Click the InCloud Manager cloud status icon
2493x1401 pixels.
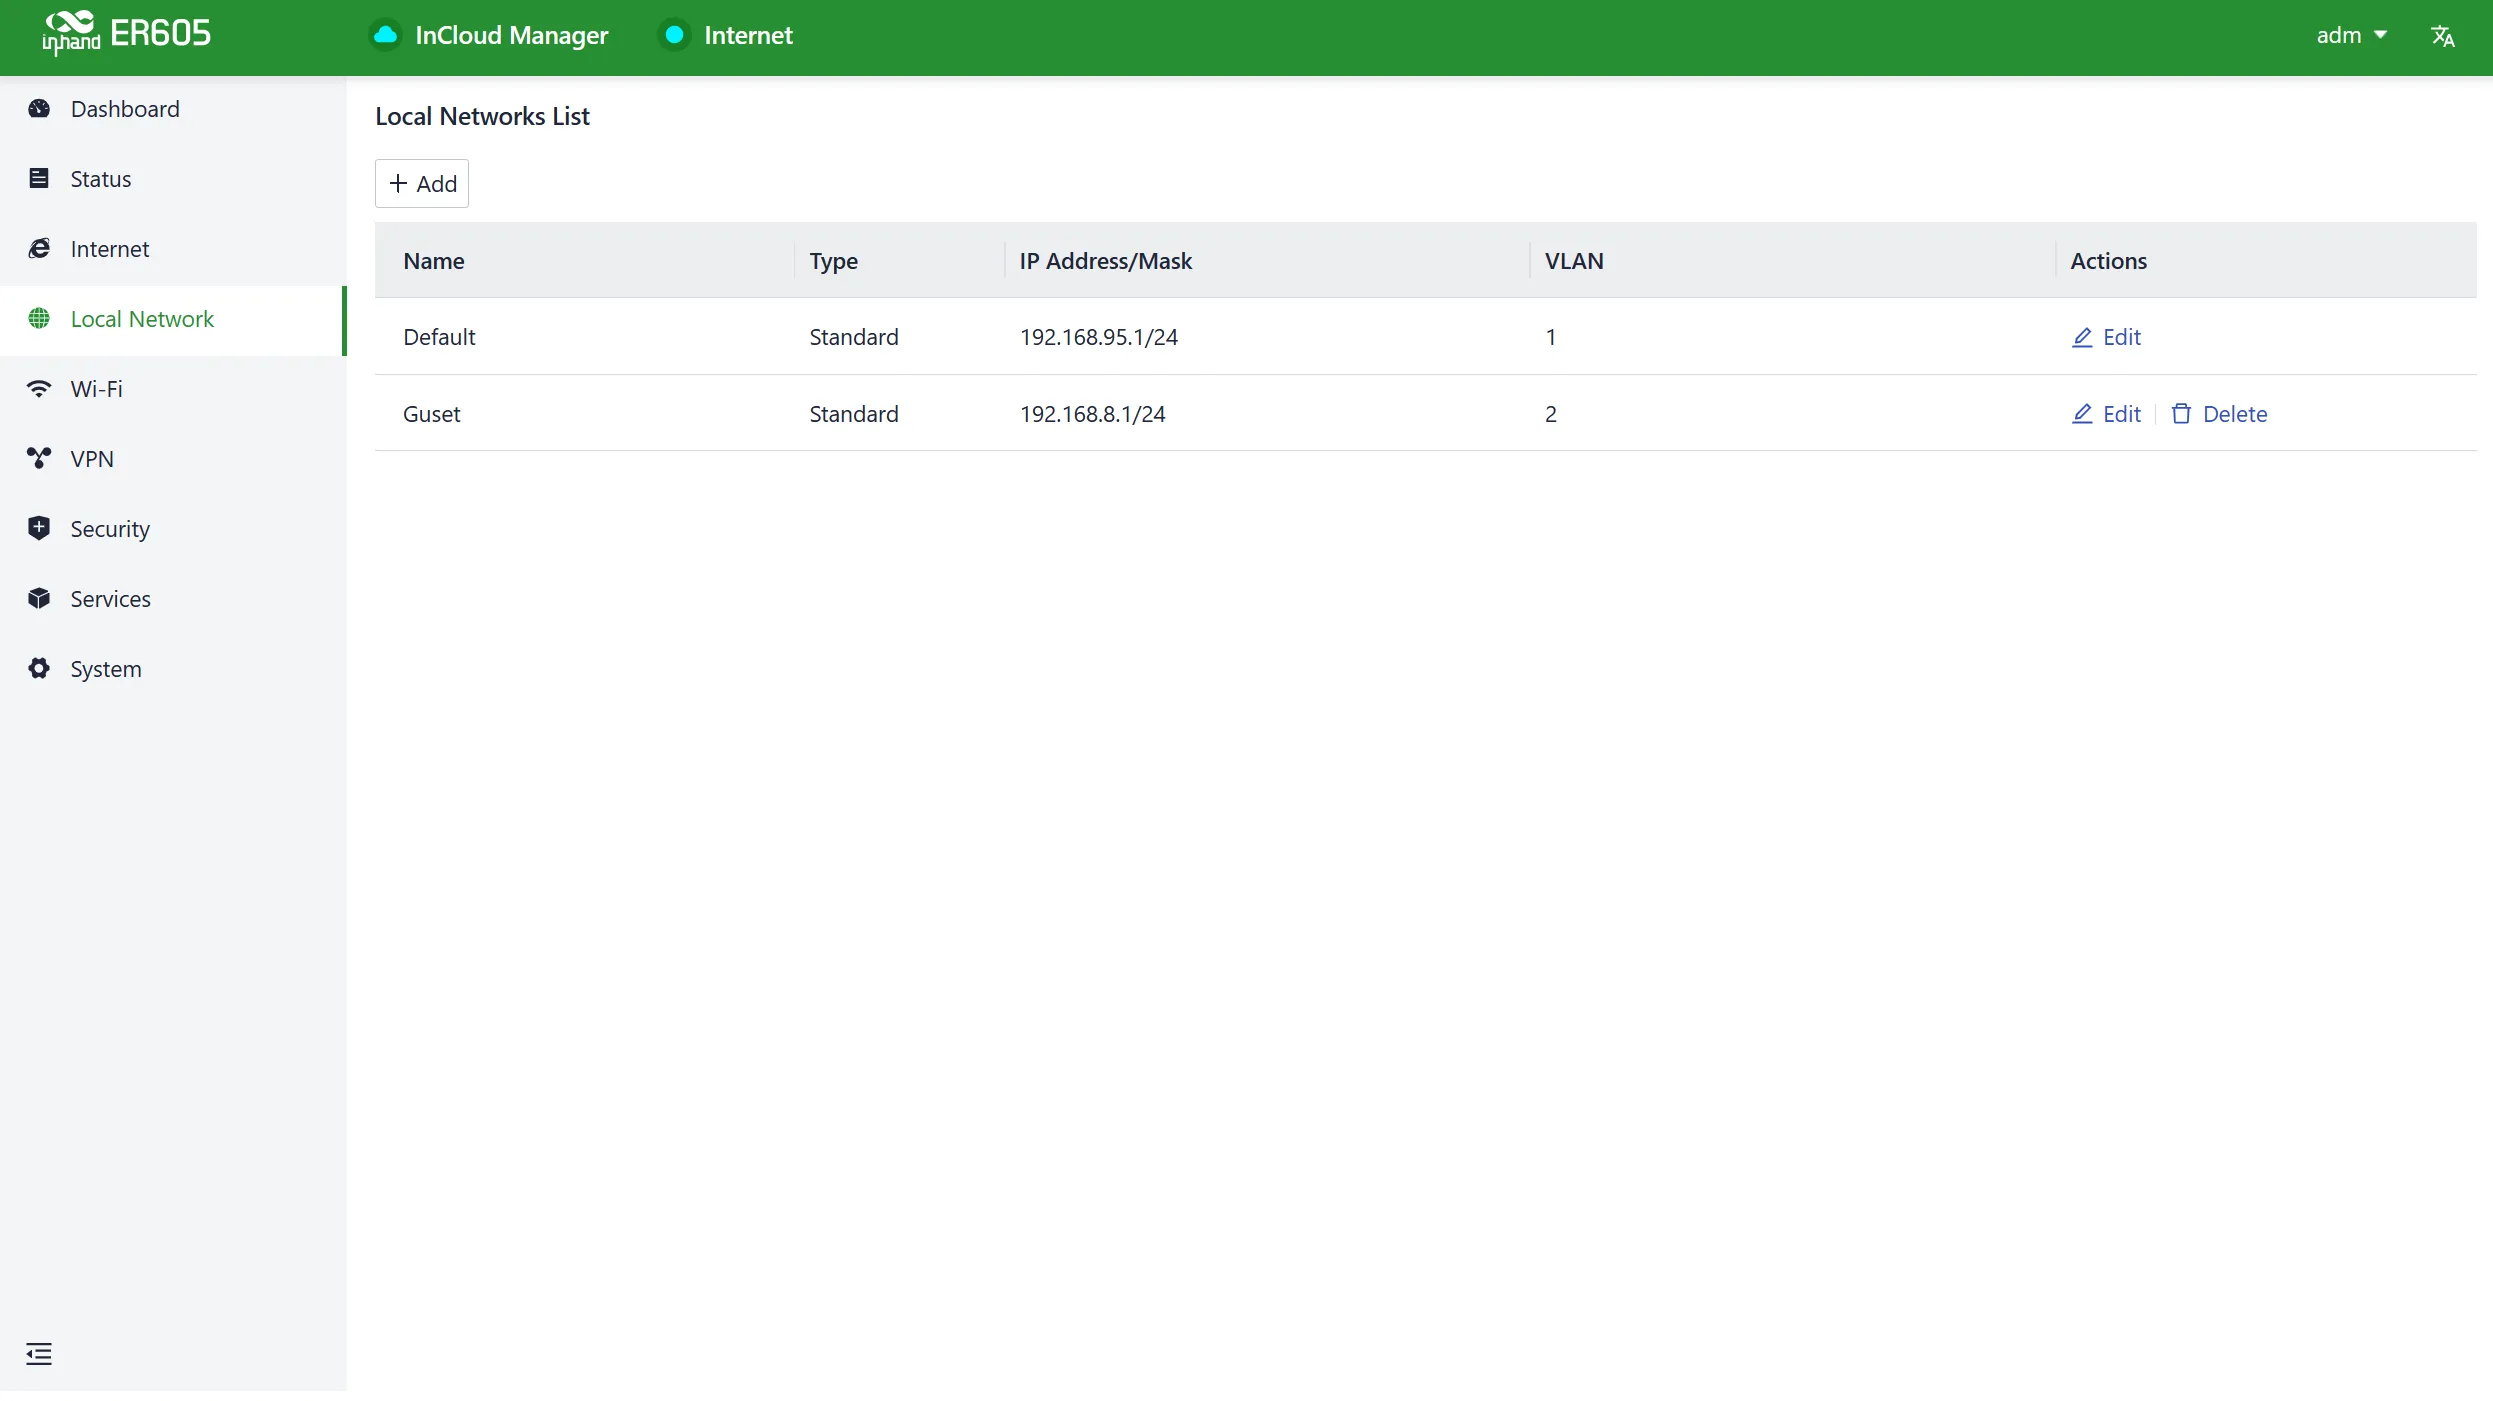pyautogui.click(x=386, y=35)
